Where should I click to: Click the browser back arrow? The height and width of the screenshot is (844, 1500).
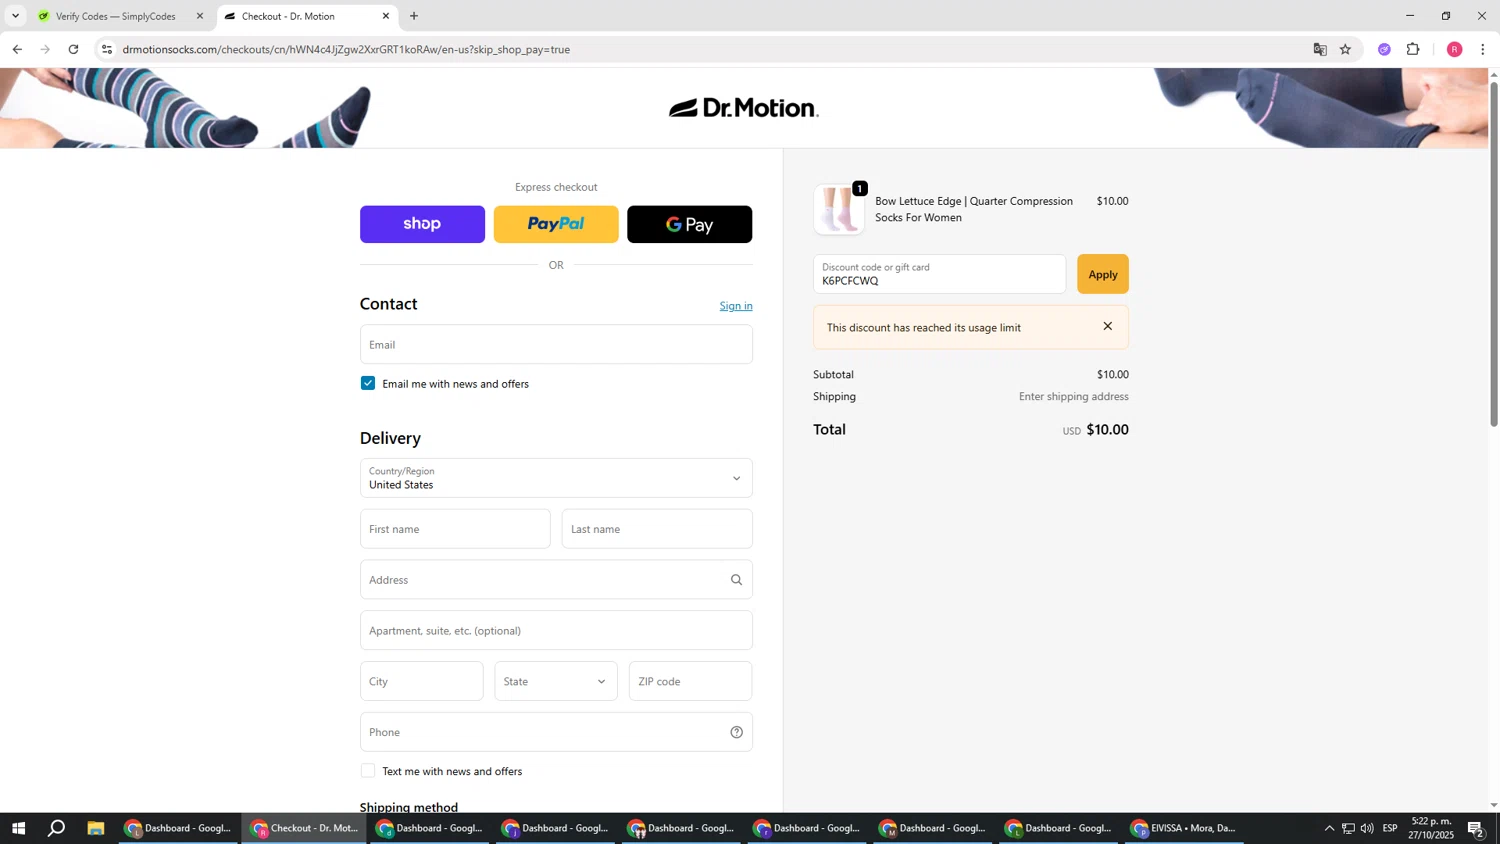tap(17, 49)
